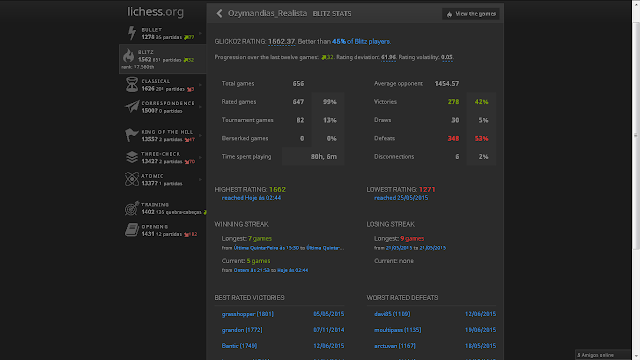Open defeat against arctuvan (1167)

point(395,346)
